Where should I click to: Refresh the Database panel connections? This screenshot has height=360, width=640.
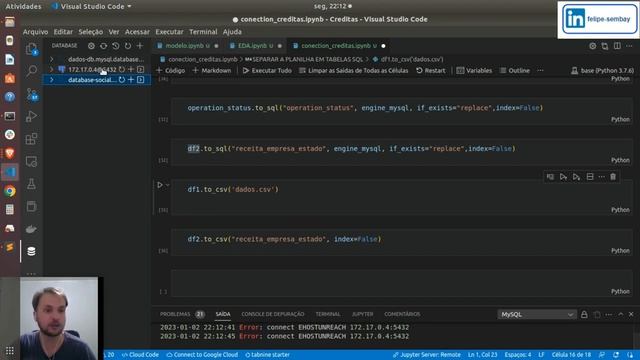click(x=128, y=46)
